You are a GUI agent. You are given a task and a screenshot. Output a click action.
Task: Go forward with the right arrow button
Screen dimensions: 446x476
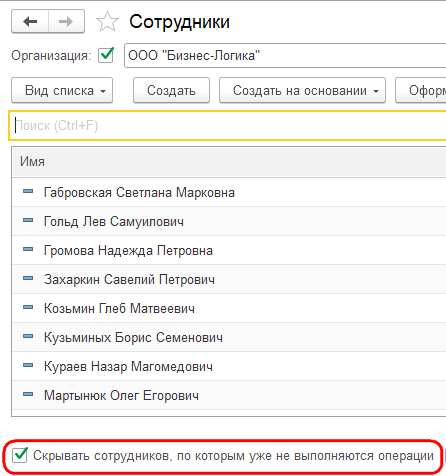[66, 22]
